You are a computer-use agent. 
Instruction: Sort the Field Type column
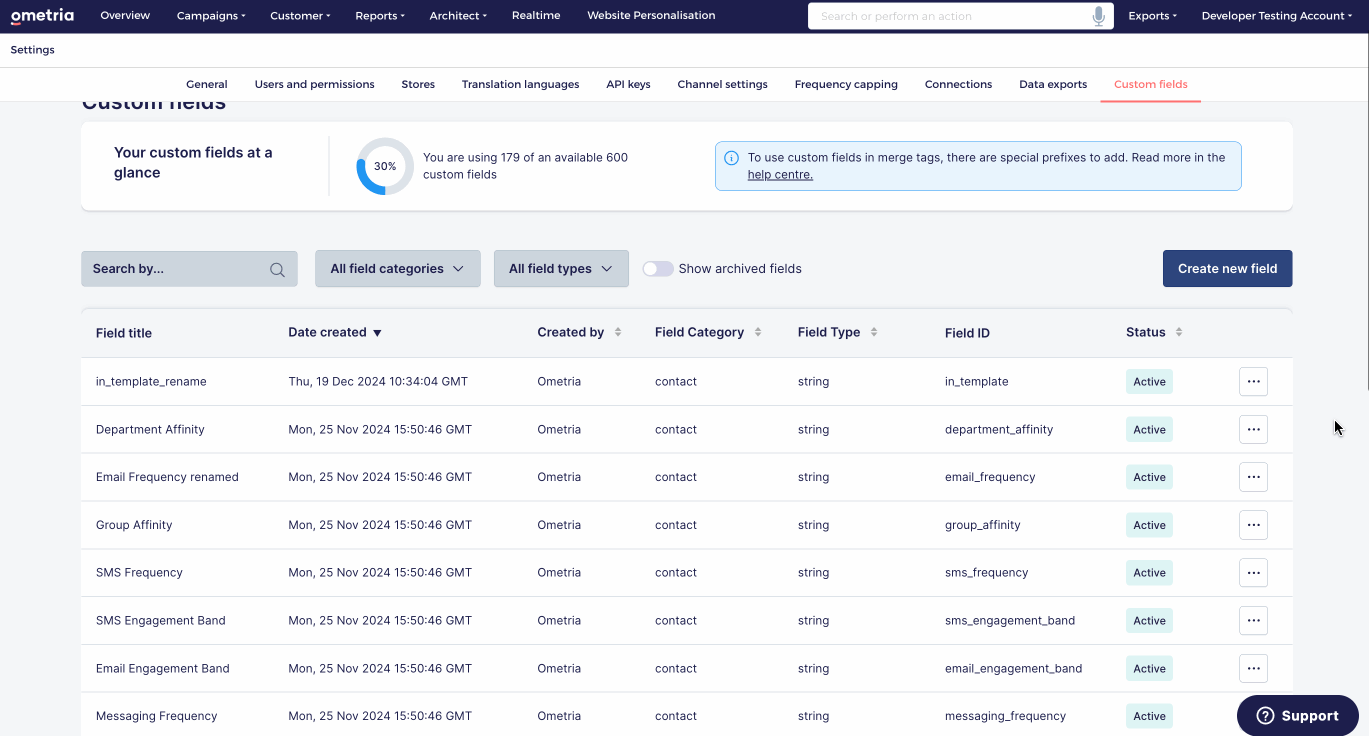[874, 332]
